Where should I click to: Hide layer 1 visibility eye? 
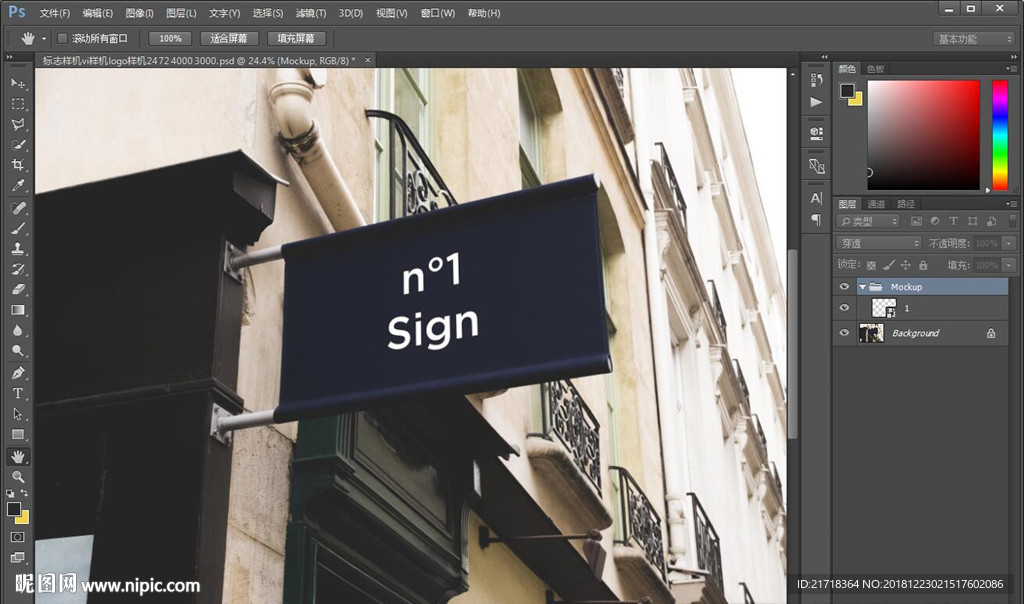click(x=844, y=308)
